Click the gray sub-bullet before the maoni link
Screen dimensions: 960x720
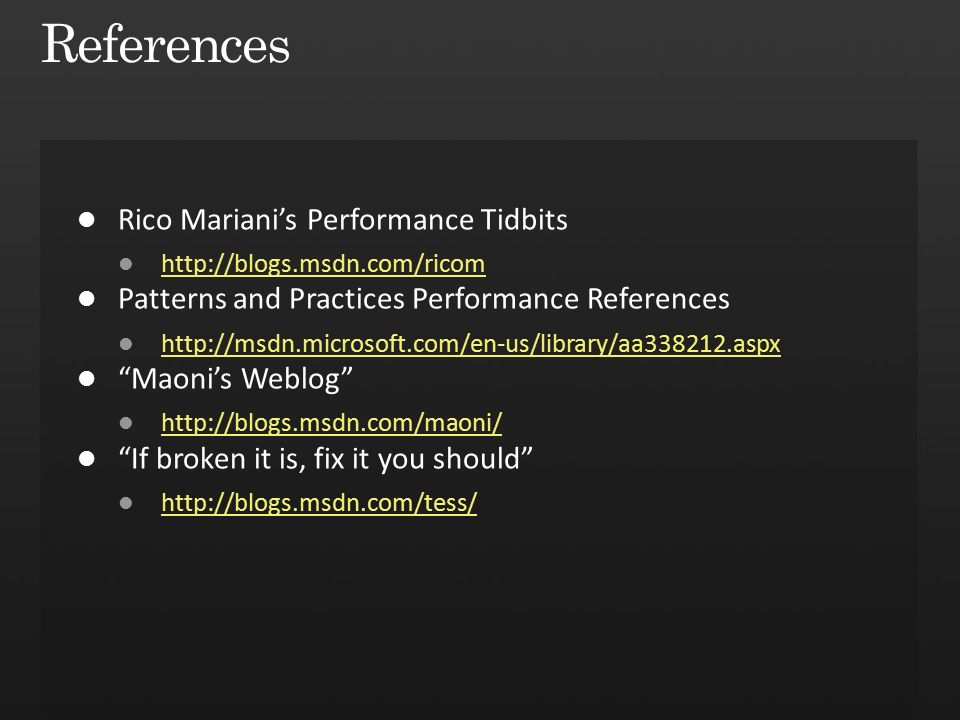pos(126,423)
